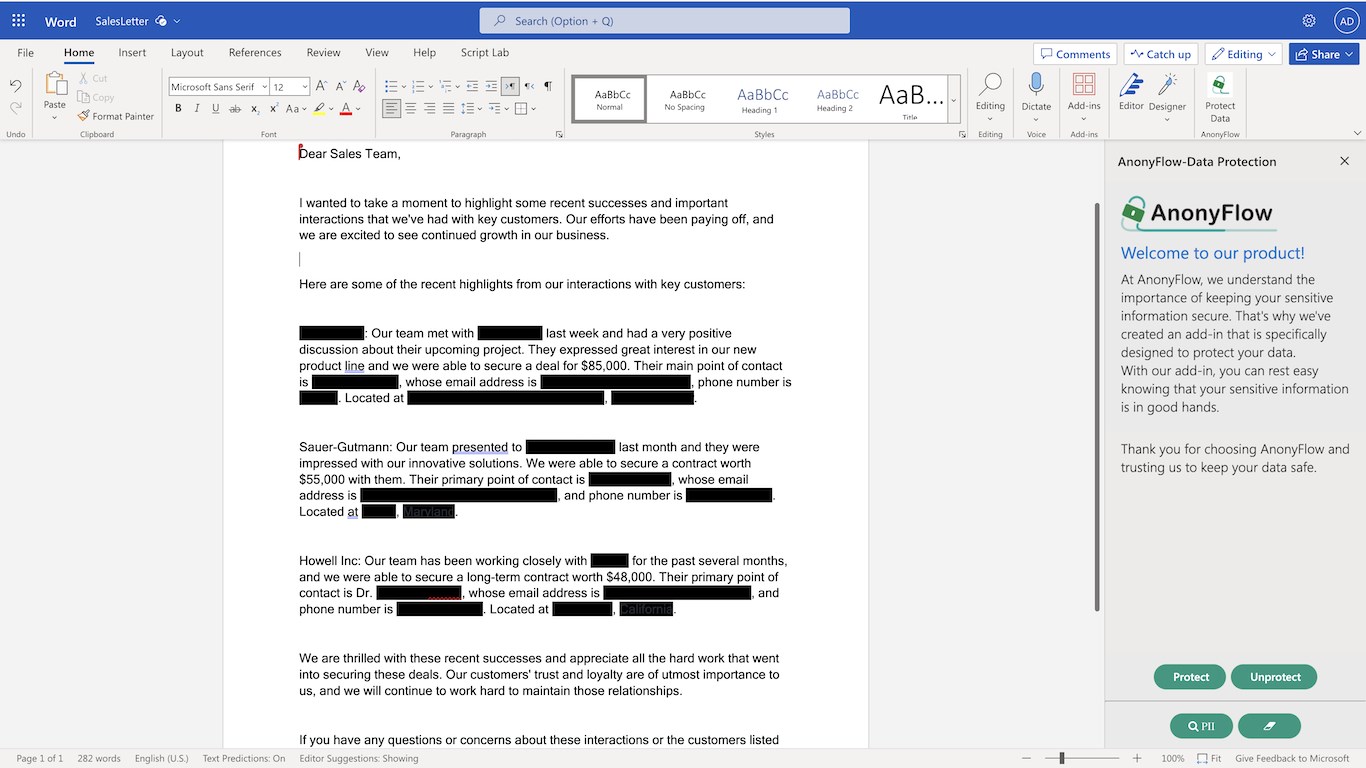Align text to the right
The height and width of the screenshot is (768, 1366).
[430, 109]
